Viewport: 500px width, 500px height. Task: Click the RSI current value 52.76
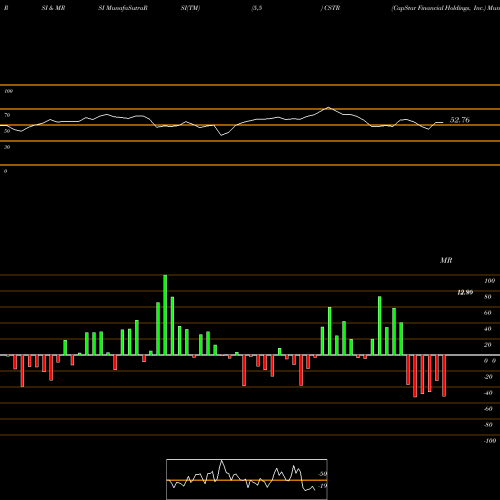[460, 120]
